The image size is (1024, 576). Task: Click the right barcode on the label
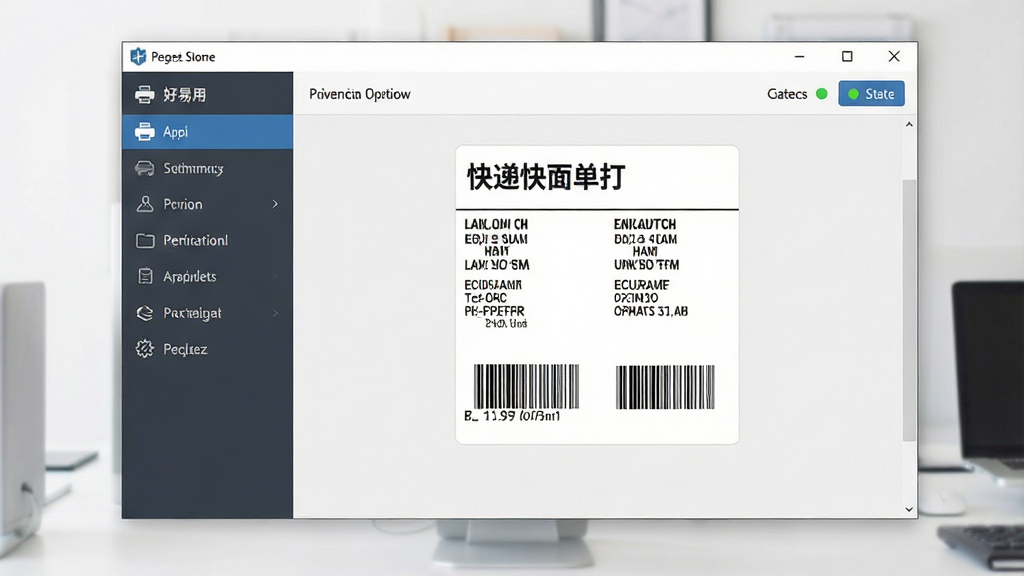pos(665,387)
